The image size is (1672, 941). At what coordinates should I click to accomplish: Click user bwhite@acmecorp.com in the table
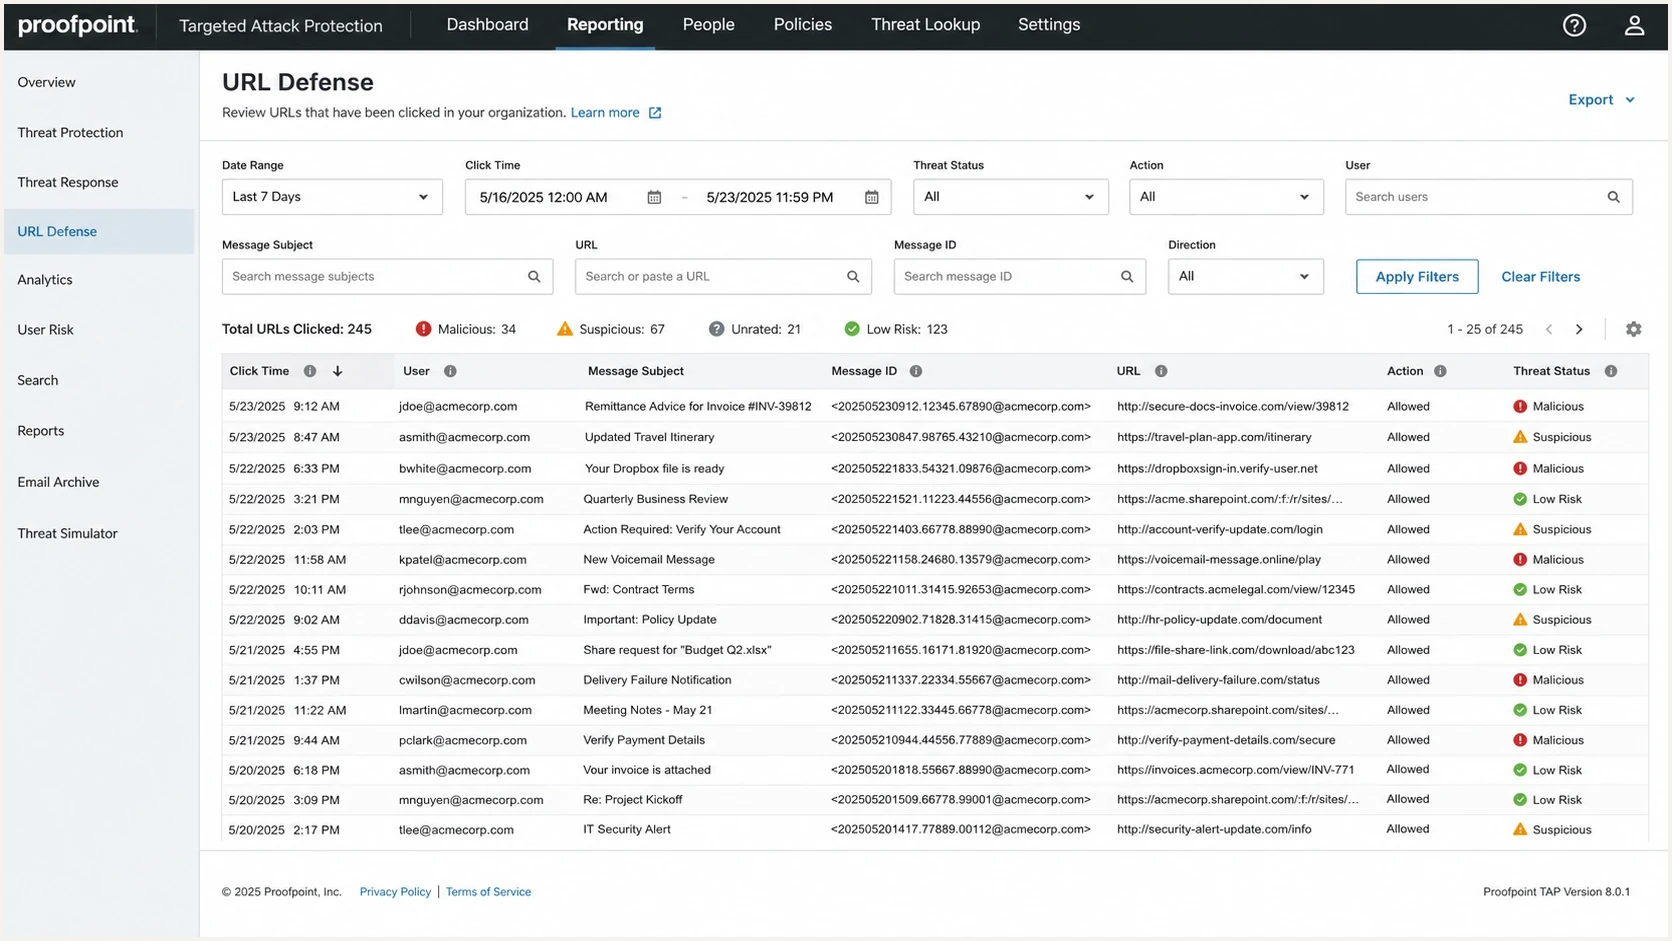[x=464, y=469]
